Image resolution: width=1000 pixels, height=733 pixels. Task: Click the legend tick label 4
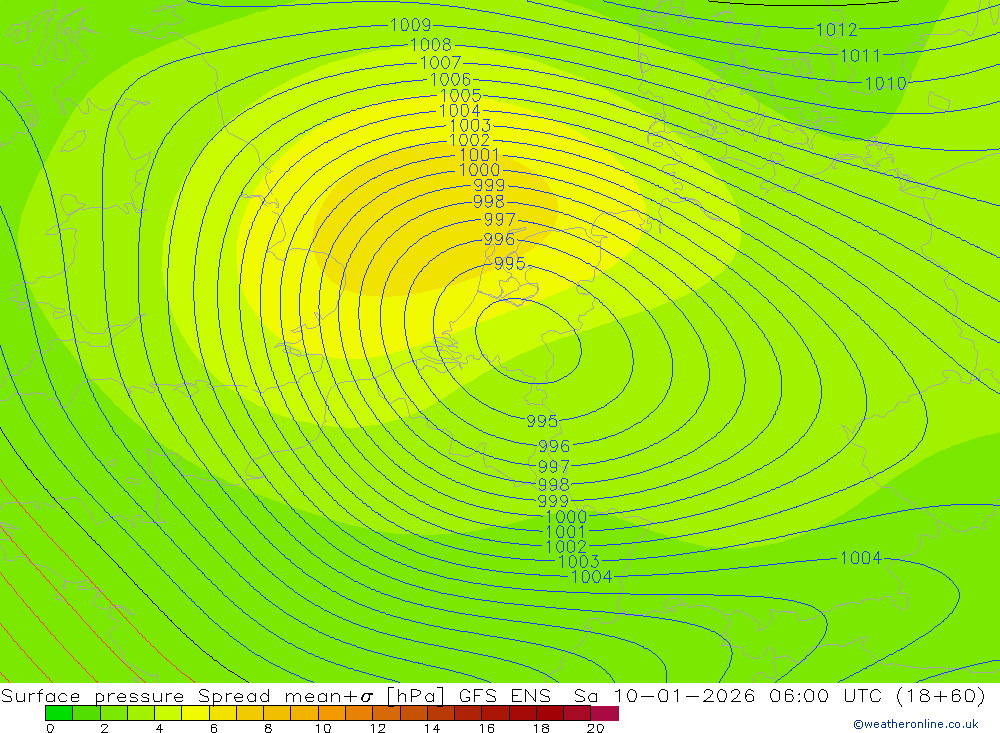(x=159, y=728)
